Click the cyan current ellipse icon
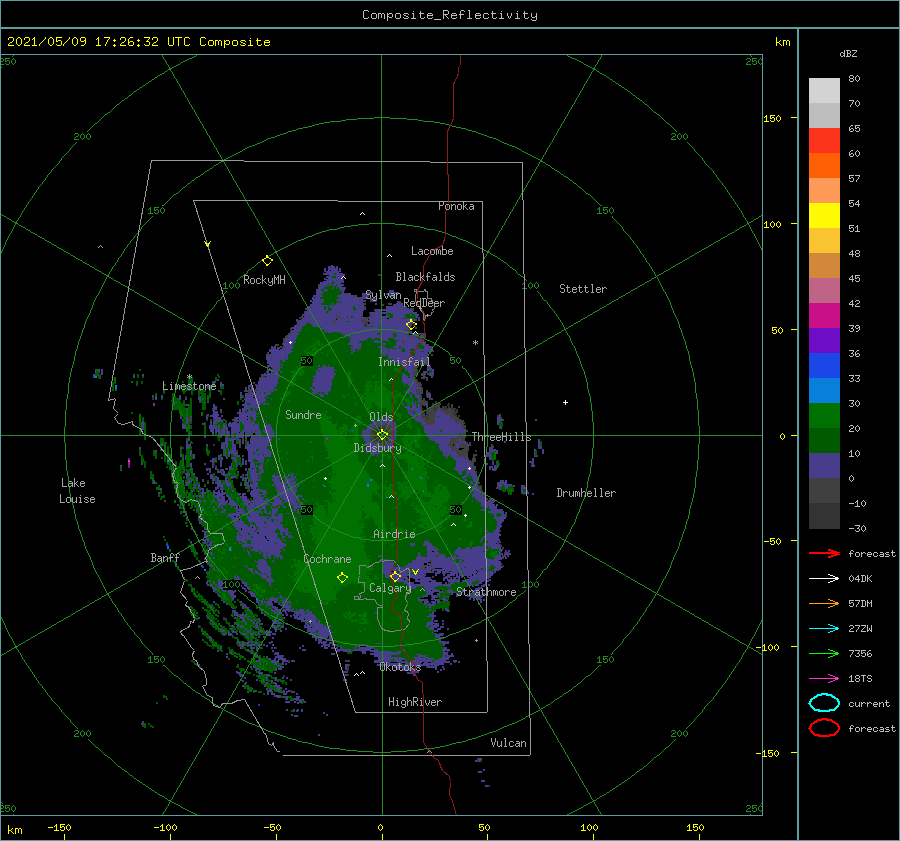 tap(824, 703)
